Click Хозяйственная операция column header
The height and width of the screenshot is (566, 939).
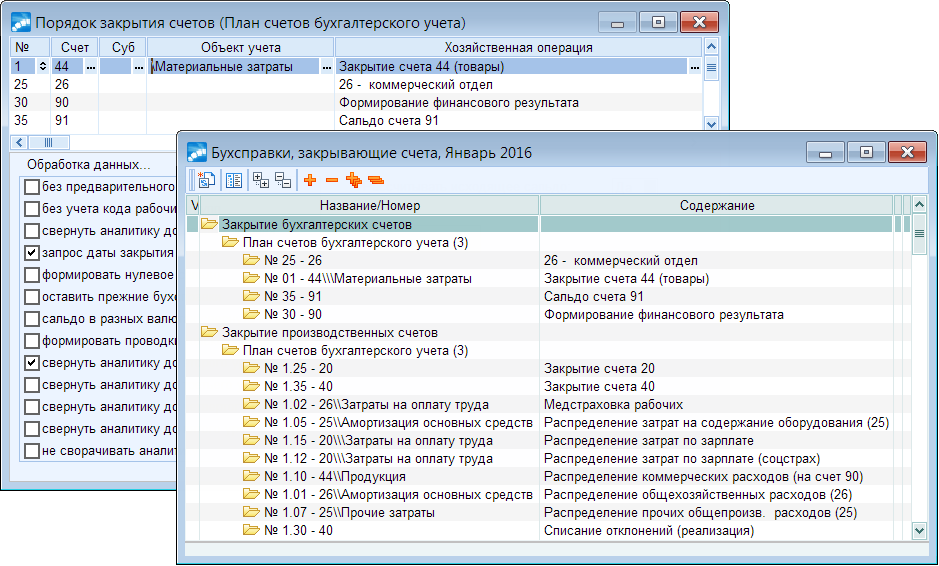pos(518,47)
